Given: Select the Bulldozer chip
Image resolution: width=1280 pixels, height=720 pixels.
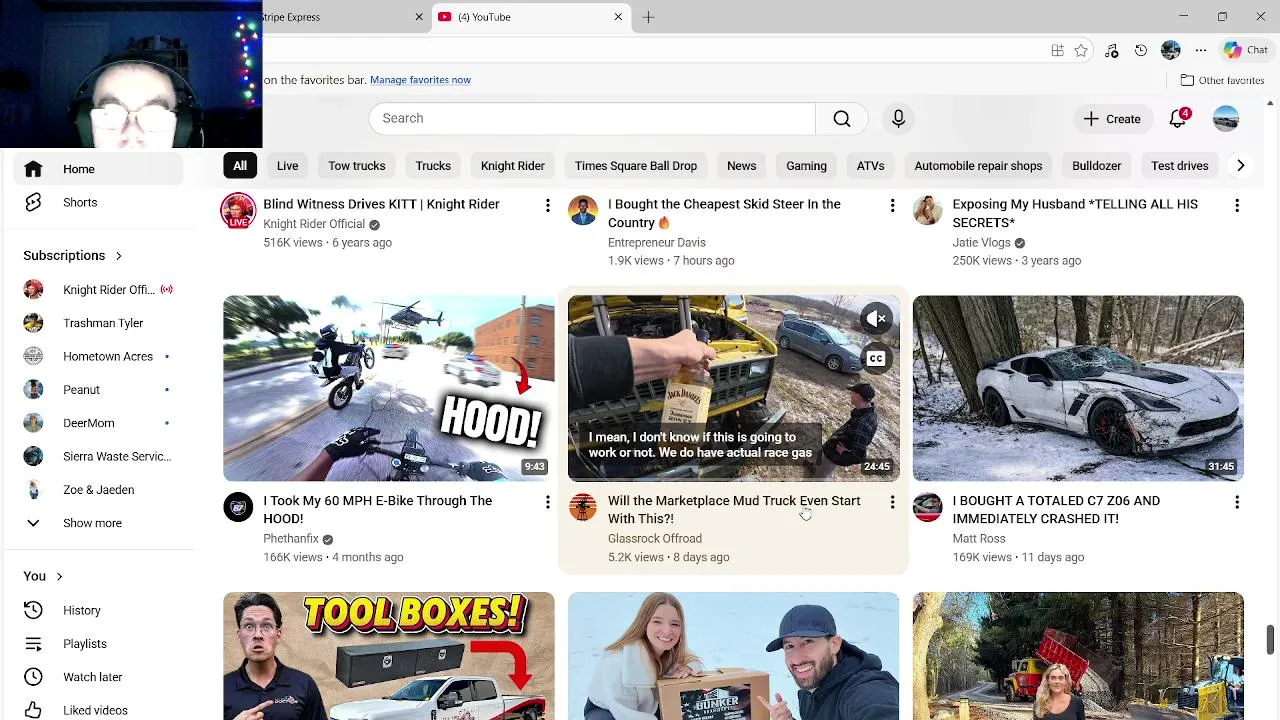Looking at the screenshot, I should point(1096,166).
